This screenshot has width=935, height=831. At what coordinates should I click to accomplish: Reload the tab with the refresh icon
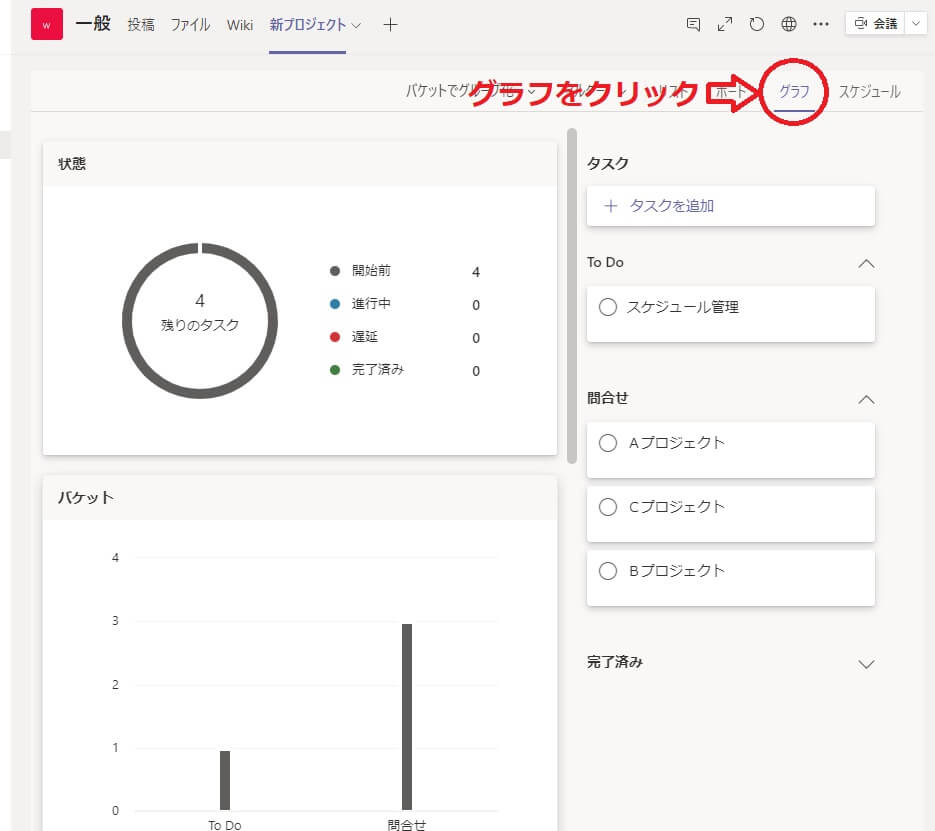(x=757, y=25)
